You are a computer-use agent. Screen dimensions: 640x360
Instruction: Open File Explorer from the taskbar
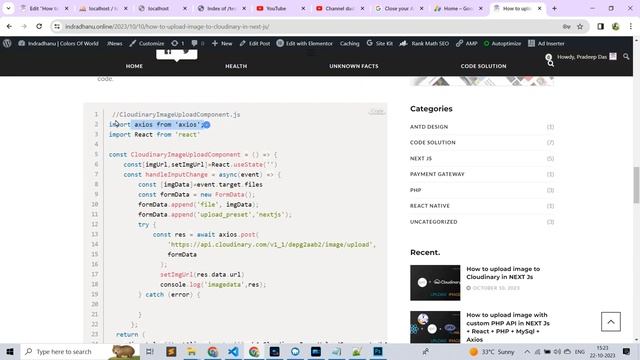tap(191, 351)
